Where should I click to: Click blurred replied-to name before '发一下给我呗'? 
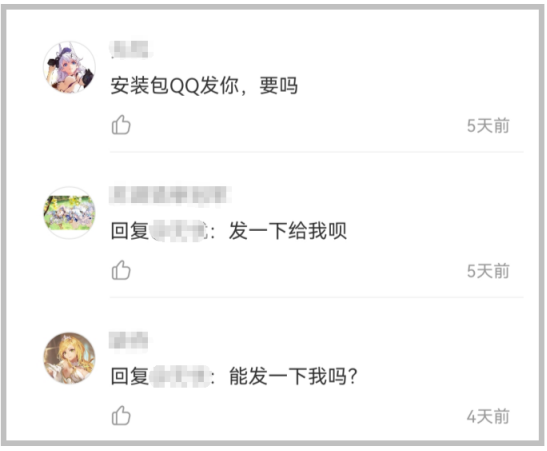coord(179,231)
